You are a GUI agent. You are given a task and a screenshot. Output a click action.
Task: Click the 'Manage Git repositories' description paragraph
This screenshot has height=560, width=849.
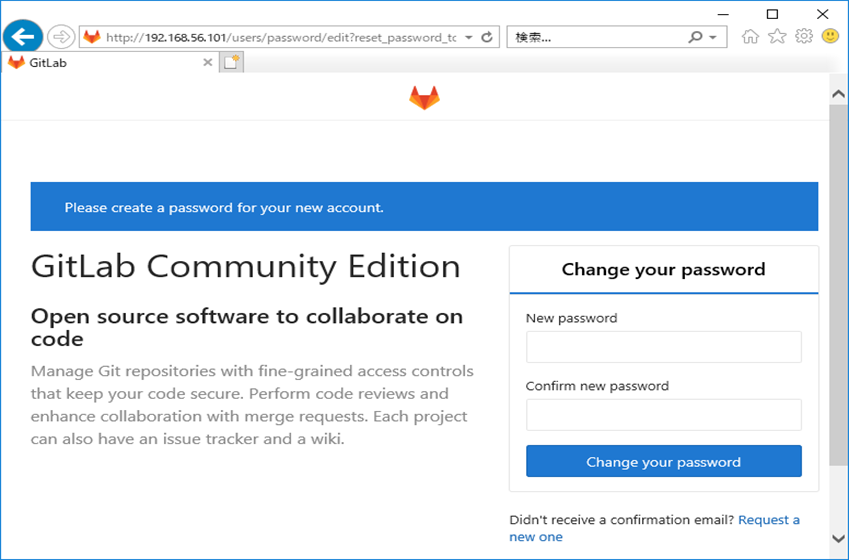(x=252, y=405)
